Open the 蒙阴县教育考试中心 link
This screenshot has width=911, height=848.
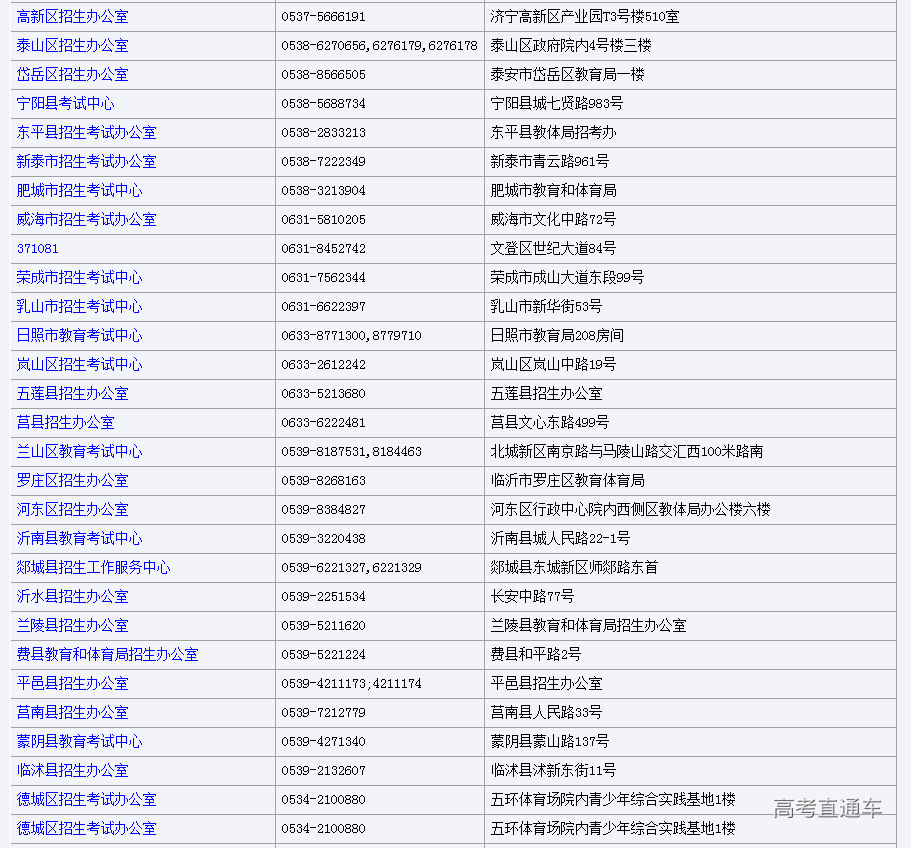pyautogui.click(x=79, y=742)
